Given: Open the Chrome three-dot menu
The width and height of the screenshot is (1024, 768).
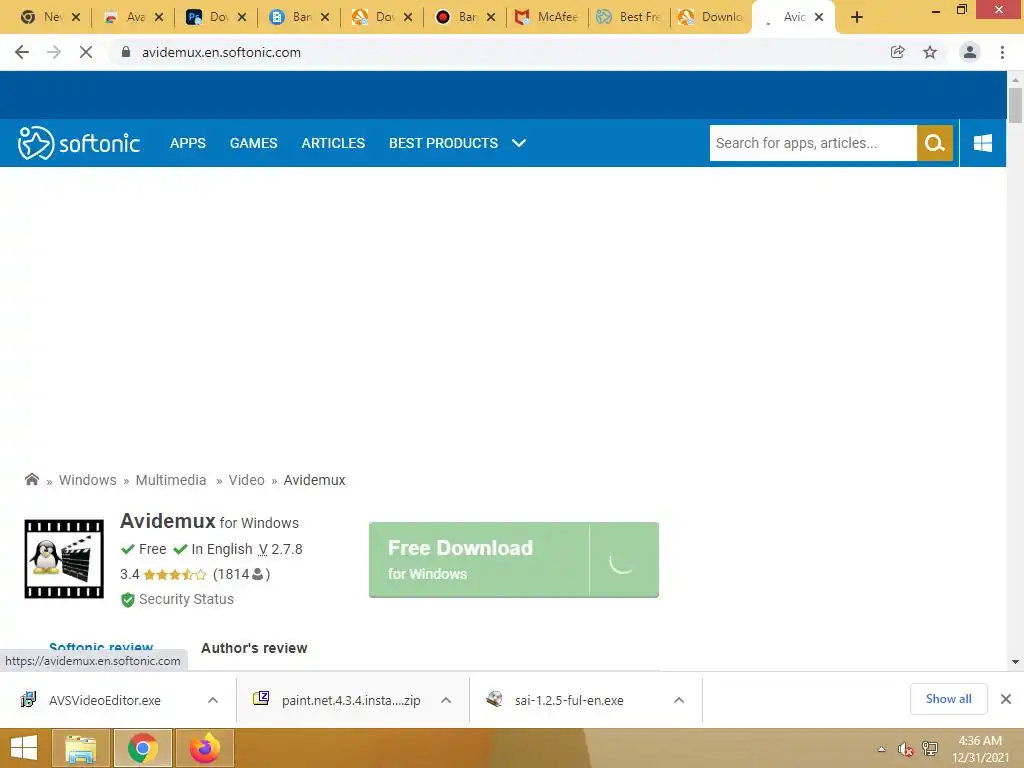Looking at the screenshot, I should pyautogui.click(x=1002, y=52).
